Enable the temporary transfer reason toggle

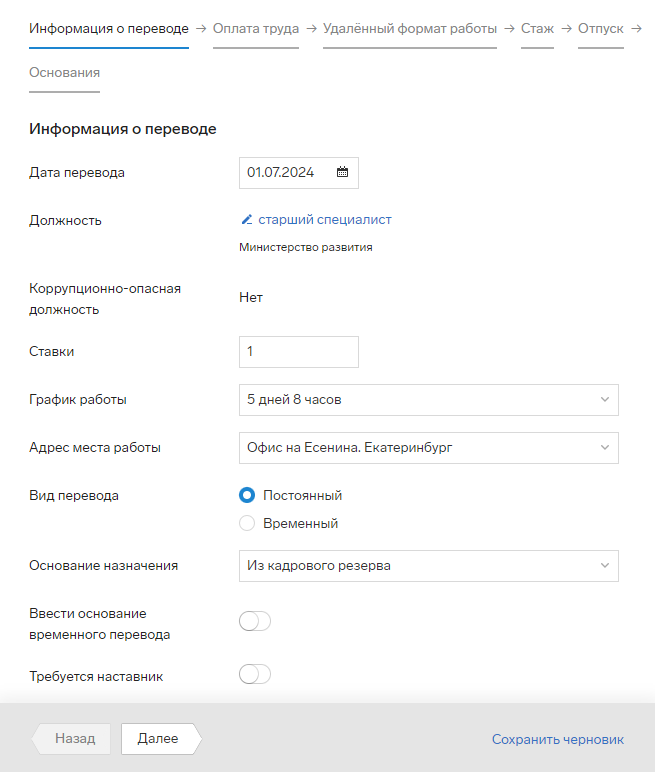pos(255,622)
